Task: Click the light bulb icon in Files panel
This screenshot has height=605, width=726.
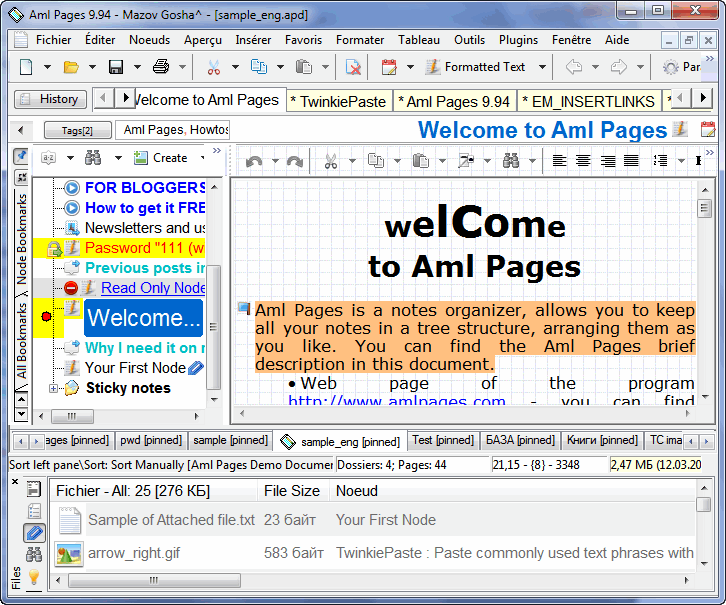Action: coord(34,577)
